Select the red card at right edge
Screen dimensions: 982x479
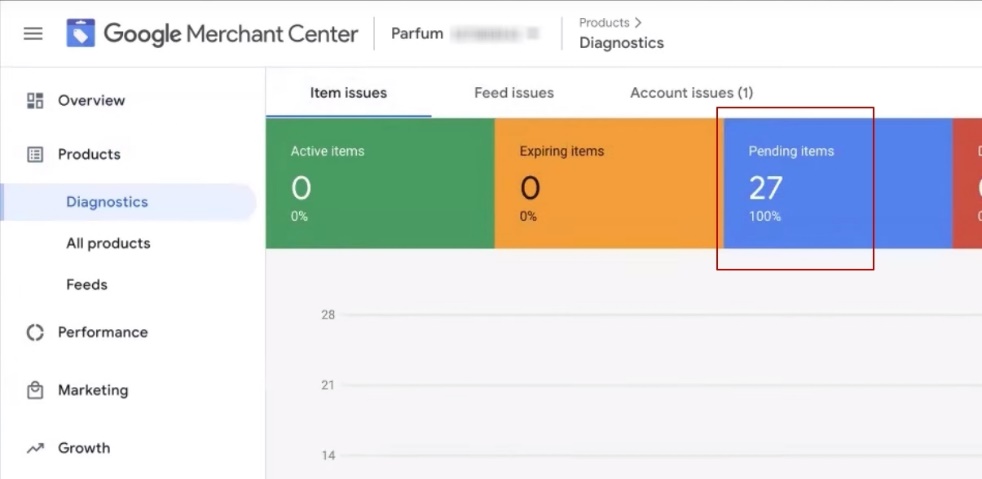967,184
